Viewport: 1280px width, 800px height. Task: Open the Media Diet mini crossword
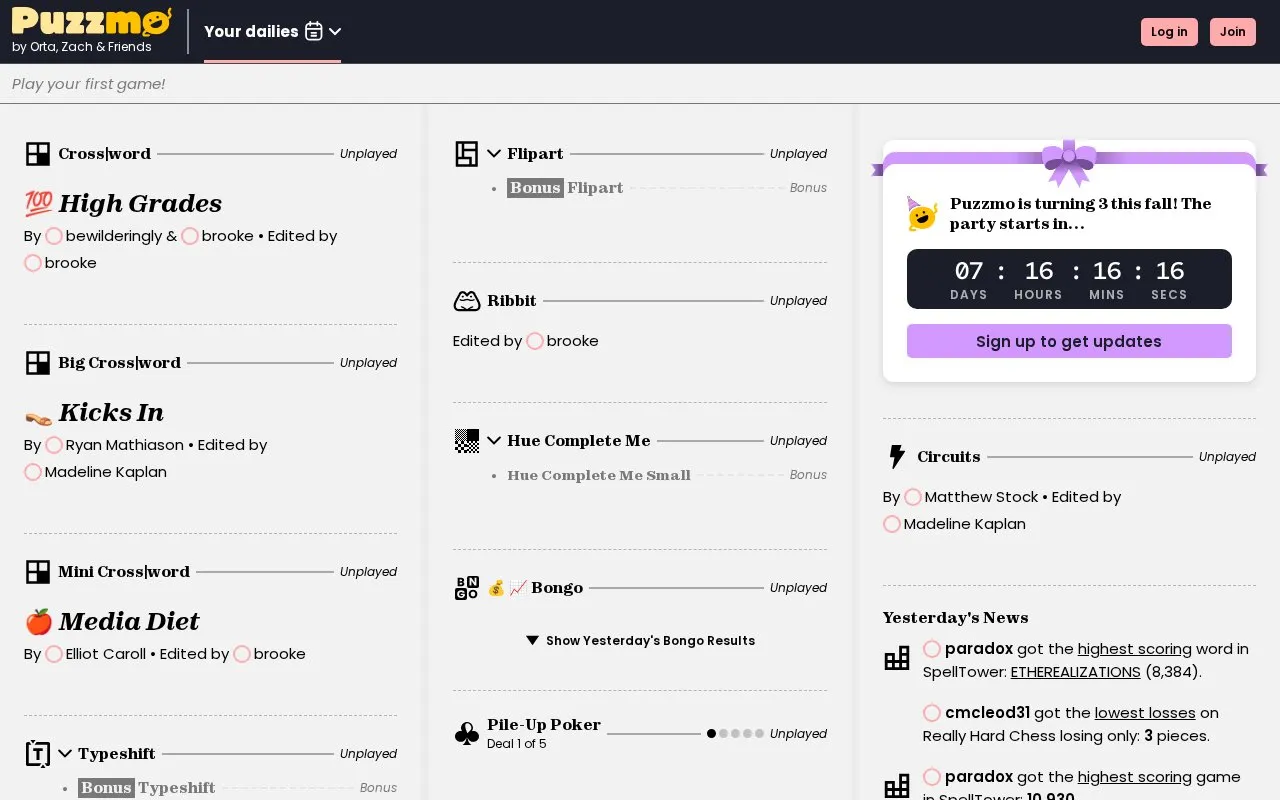(129, 621)
